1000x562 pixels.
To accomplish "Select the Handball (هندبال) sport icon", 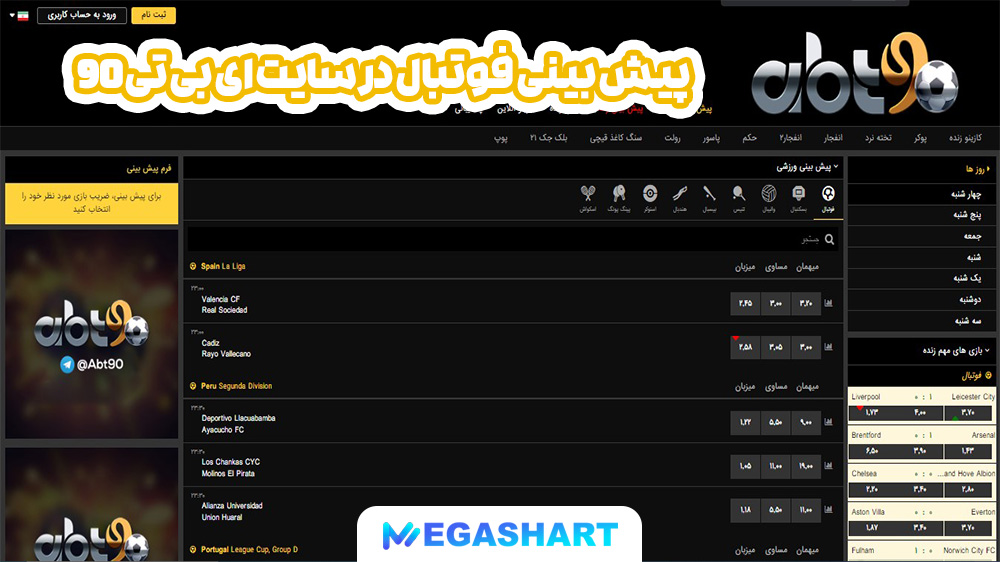I will pos(680,199).
